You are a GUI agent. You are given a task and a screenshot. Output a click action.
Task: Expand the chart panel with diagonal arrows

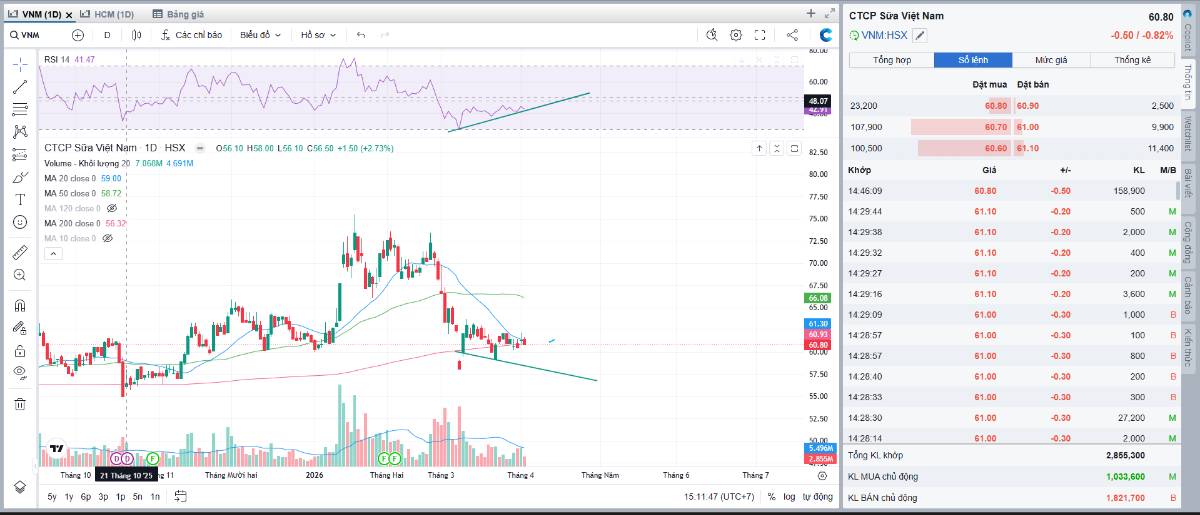(x=829, y=13)
